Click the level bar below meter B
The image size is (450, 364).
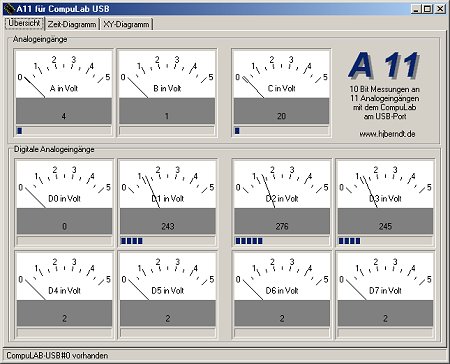[x=167, y=131]
